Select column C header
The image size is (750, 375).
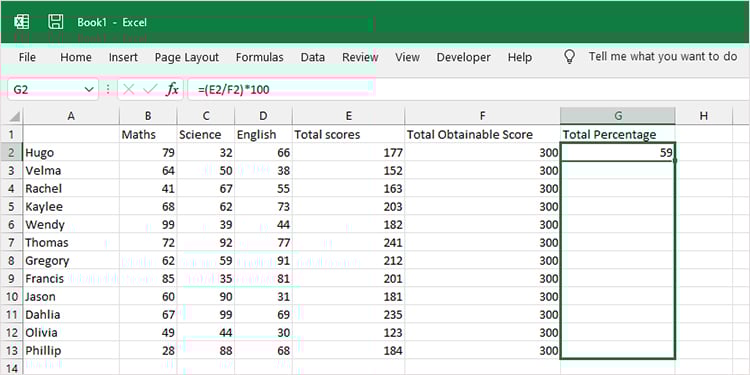[206, 116]
